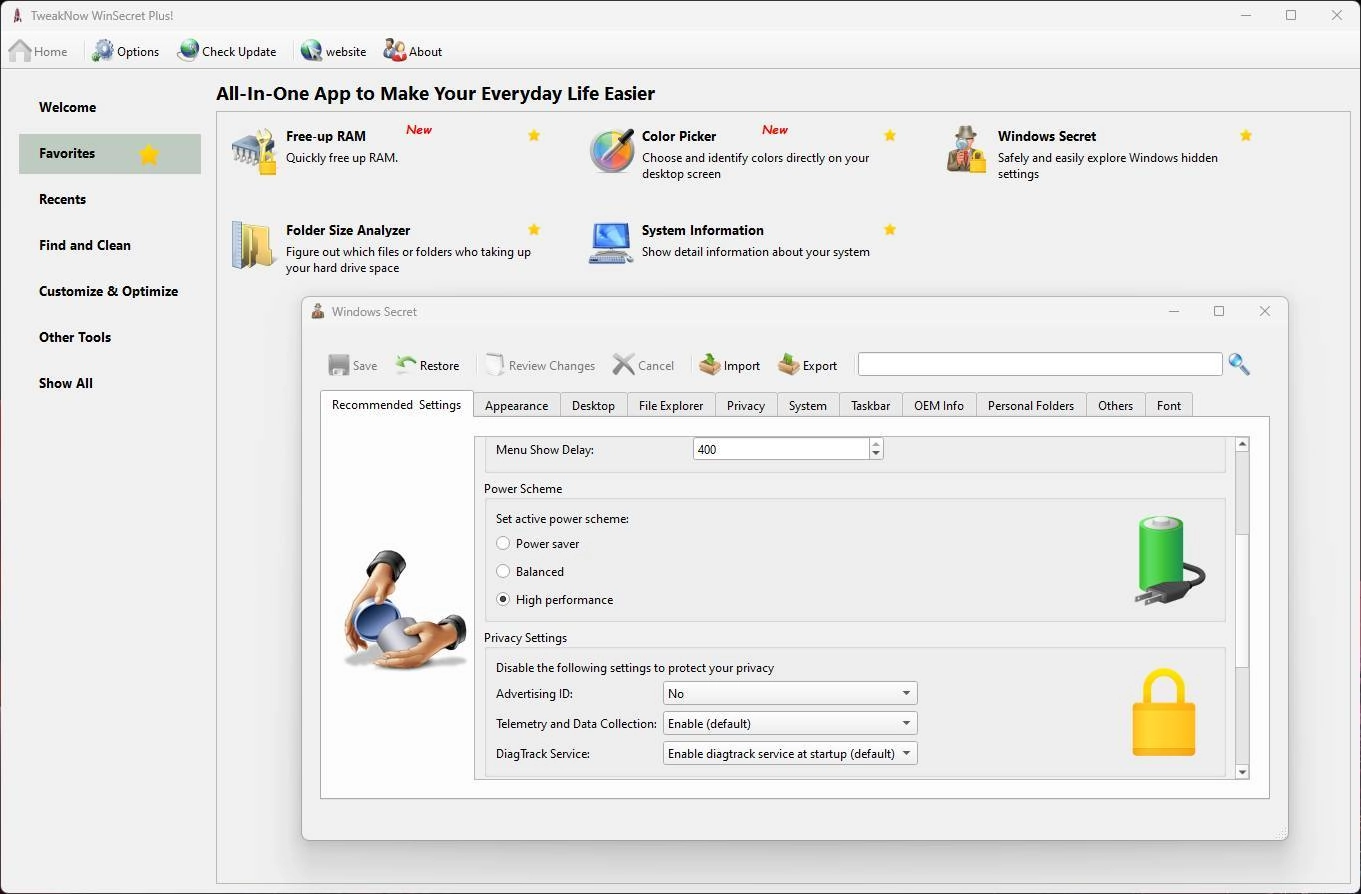The image size is (1361, 894).
Task: Open System Information computer icon
Action: [610, 244]
